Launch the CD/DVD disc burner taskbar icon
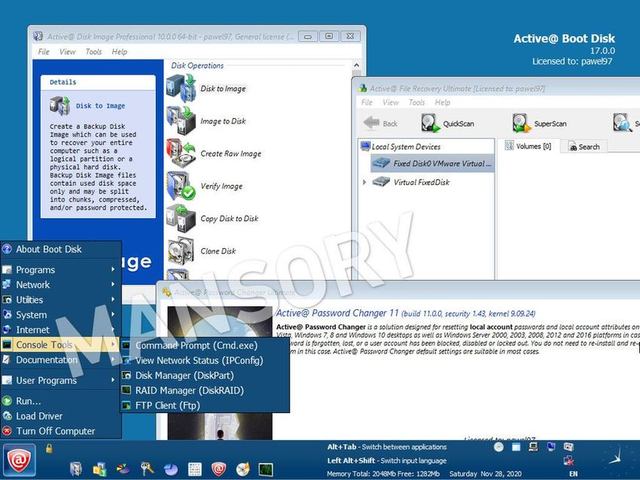 click(x=243, y=469)
